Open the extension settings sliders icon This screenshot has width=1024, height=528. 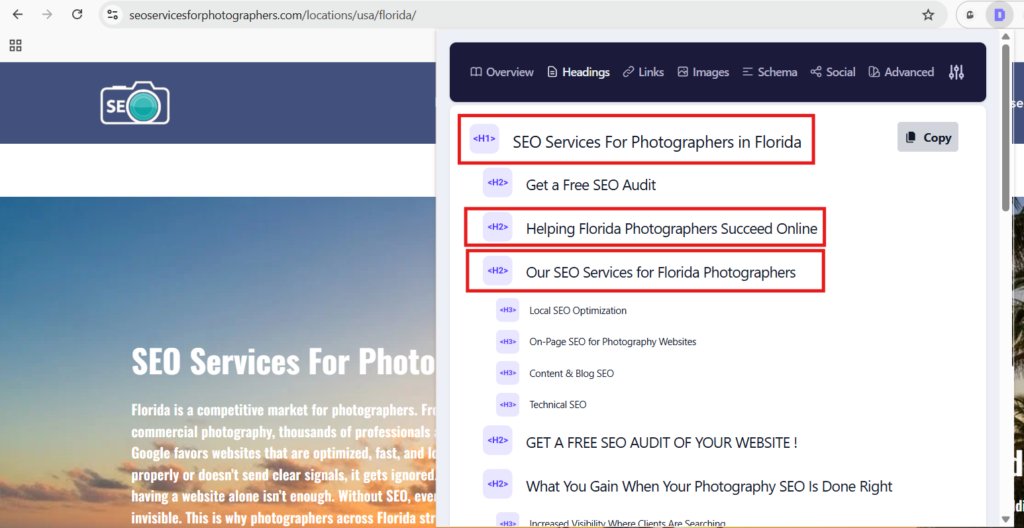(957, 72)
